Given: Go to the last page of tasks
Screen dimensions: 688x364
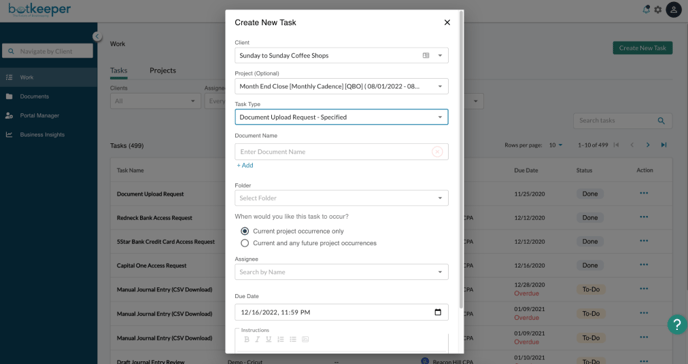Looking at the screenshot, I should tap(663, 145).
